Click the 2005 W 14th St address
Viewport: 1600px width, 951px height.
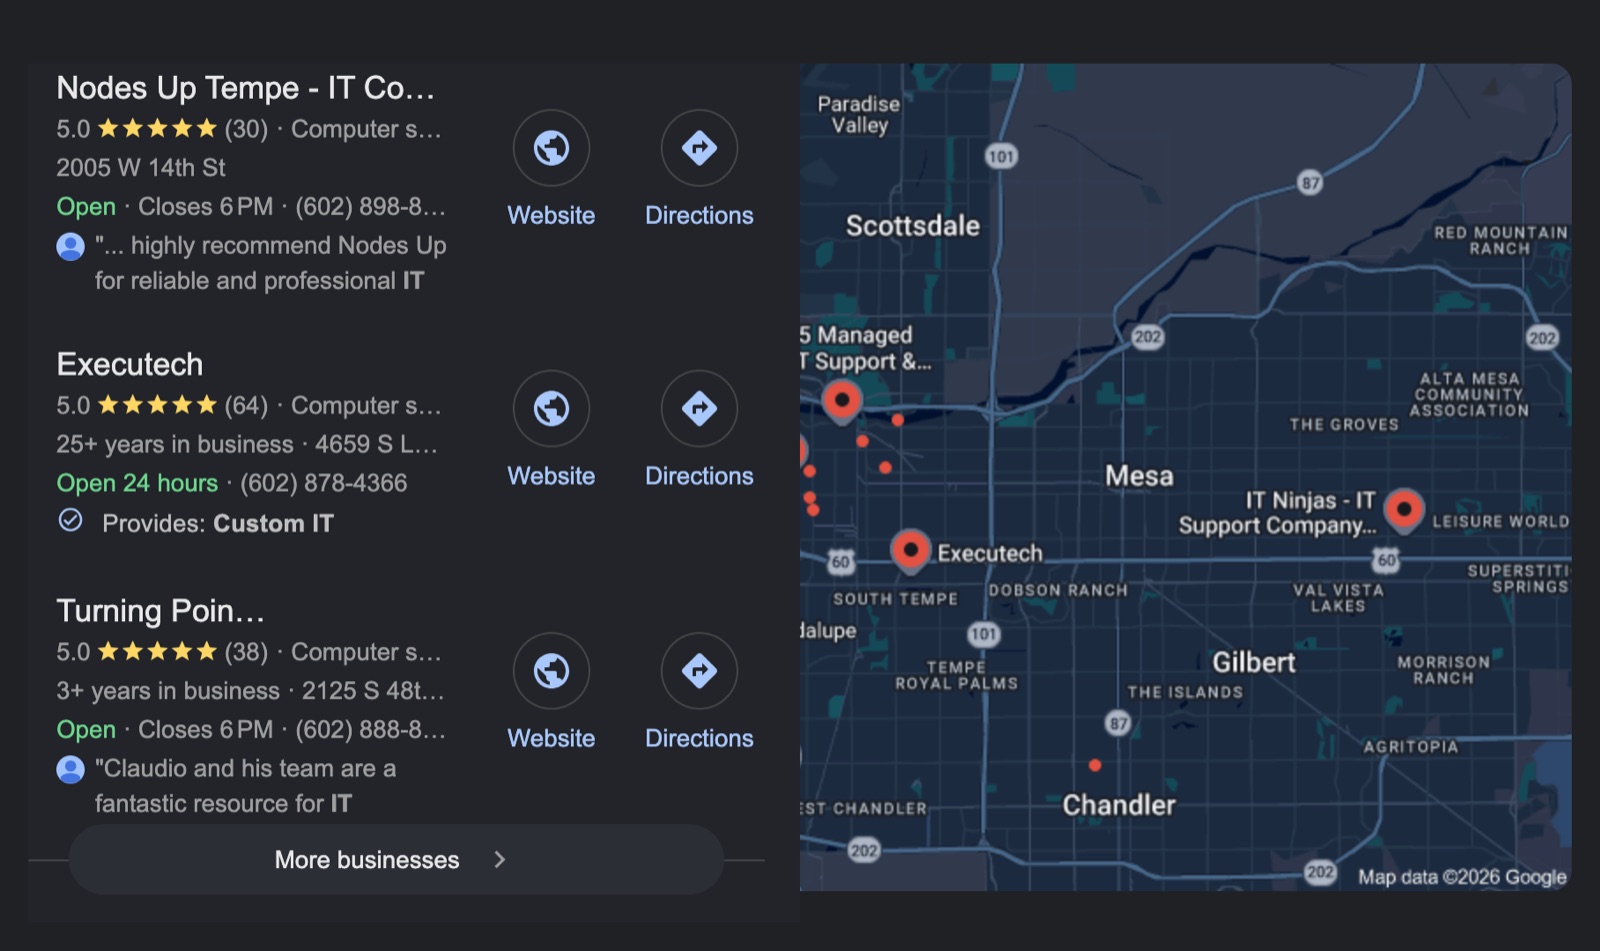pos(141,168)
